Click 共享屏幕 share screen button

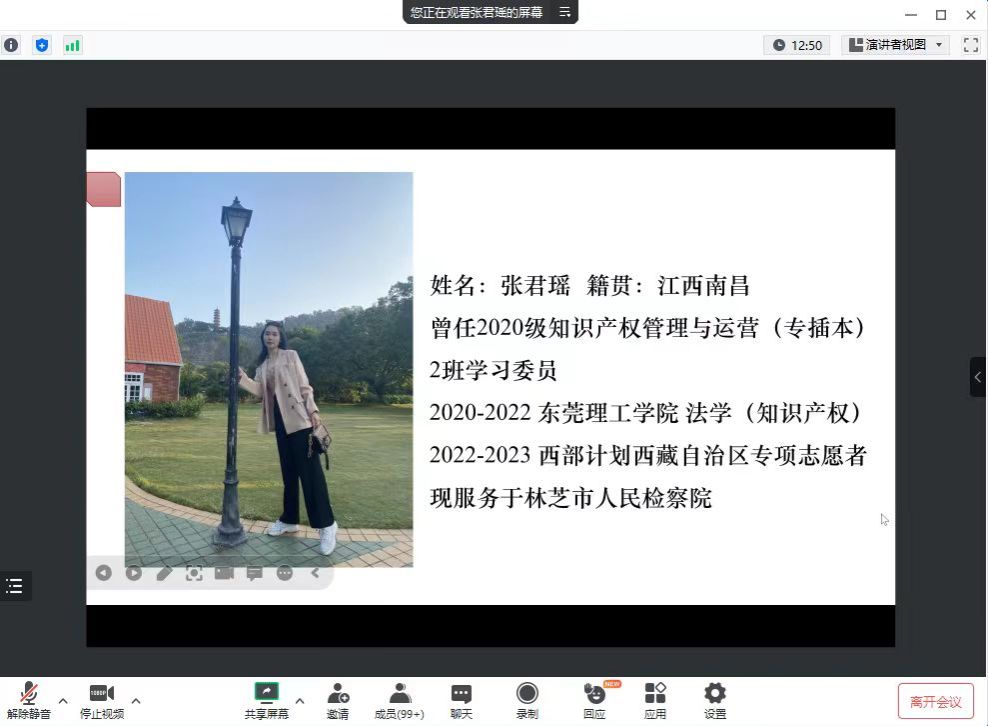266,700
